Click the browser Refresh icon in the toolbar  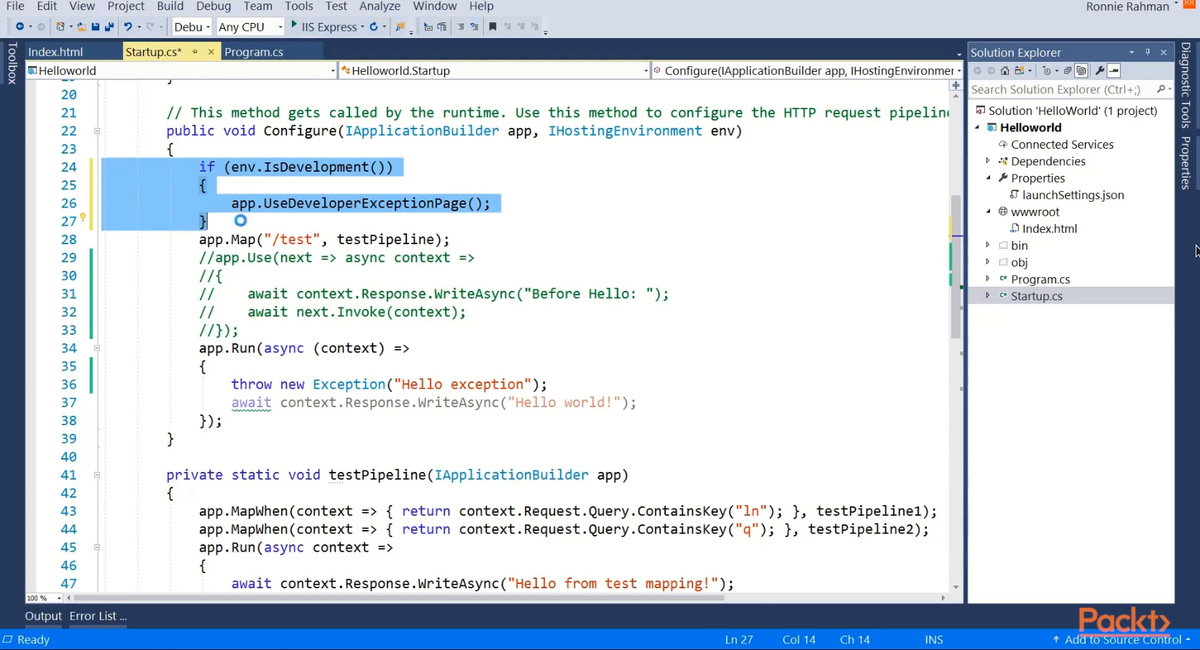373,26
